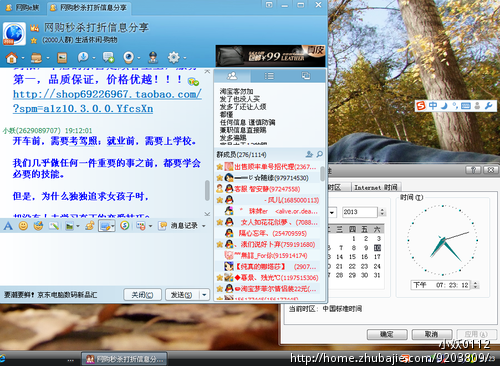500x366 pixels.
Task: Click the time field showing 07:23:12
Action: 440,285
